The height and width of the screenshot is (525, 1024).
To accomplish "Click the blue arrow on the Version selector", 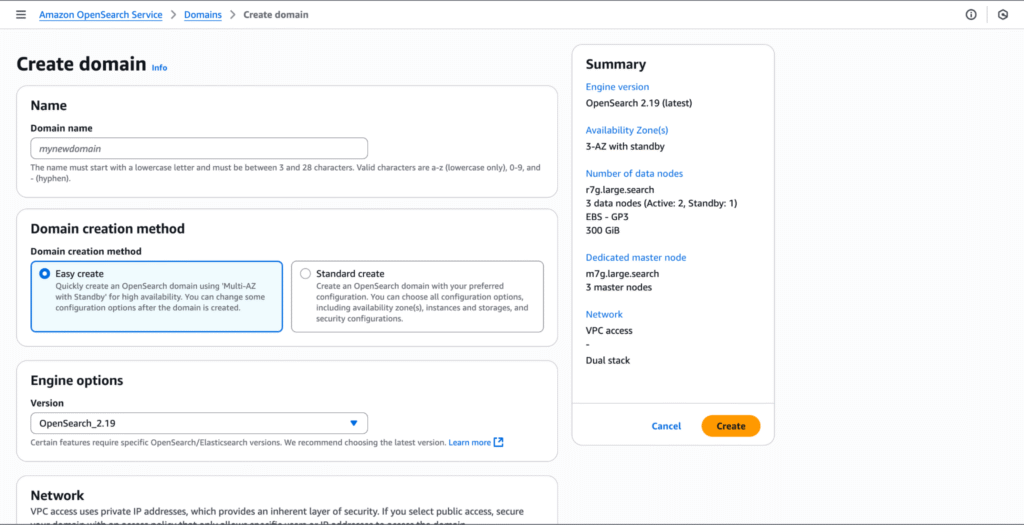I will [353, 423].
